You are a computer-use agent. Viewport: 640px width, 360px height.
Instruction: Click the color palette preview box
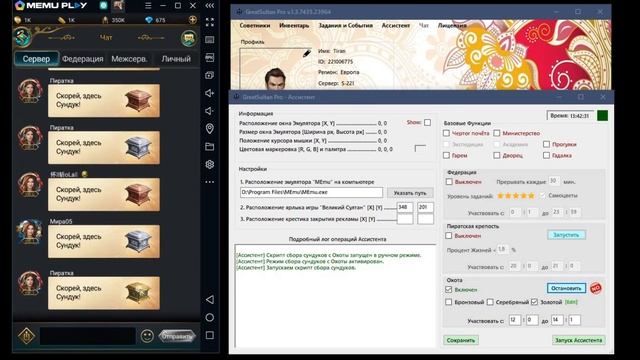pyautogui.click(x=420, y=149)
